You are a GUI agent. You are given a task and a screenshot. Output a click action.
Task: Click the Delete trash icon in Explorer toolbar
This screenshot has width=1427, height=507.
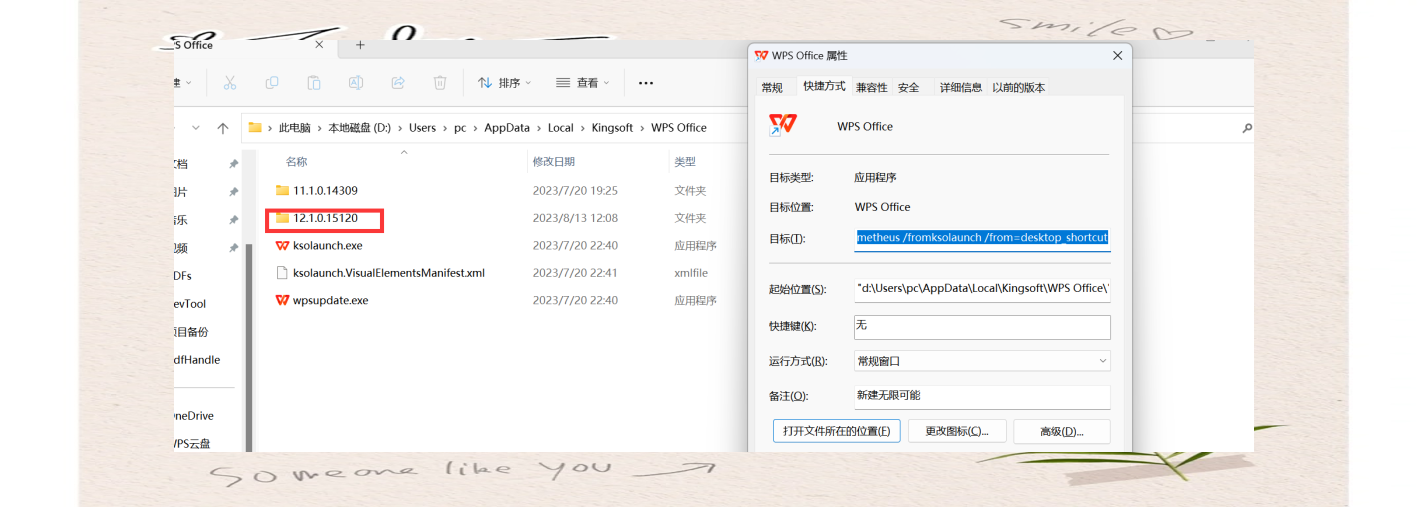440,83
